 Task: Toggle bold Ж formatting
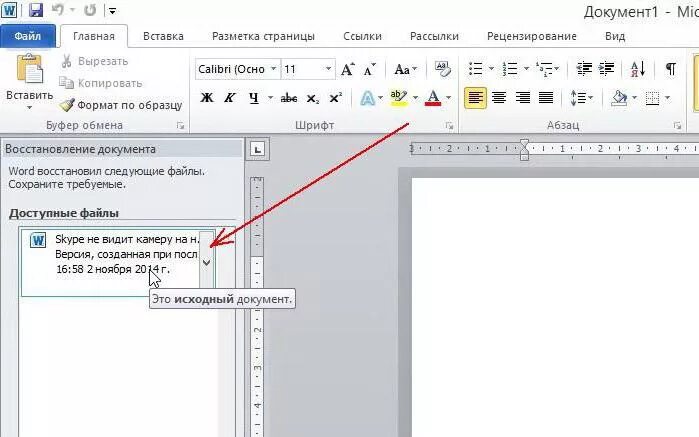pyautogui.click(x=206, y=98)
